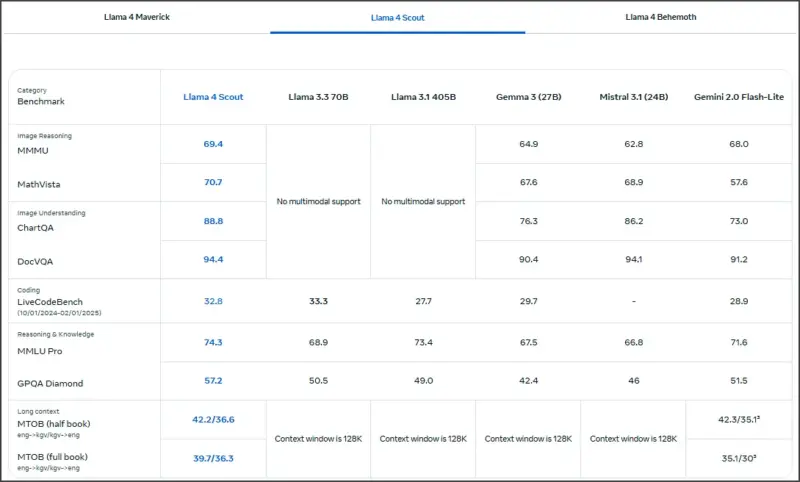Click Llama 4 Scout MathVista score 70.7
The width and height of the screenshot is (800, 482).
[213, 182]
